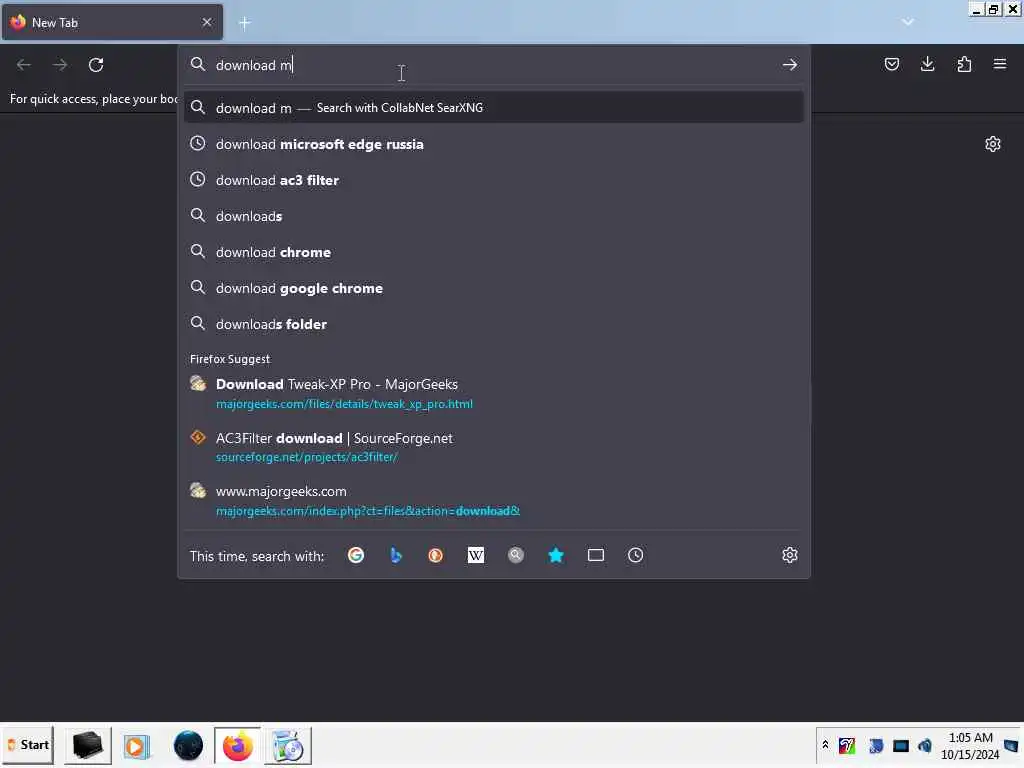Click the volume speaker tray icon
The height and width of the screenshot is (768, 1024).
click(925, 745)
